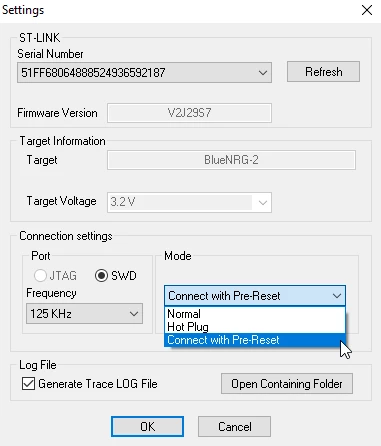Image resolution: width=381 pixels, height=446 pixels.
Task: Collapse the Mode dropdown via its arrow
Action: click(x=337, y=296)
